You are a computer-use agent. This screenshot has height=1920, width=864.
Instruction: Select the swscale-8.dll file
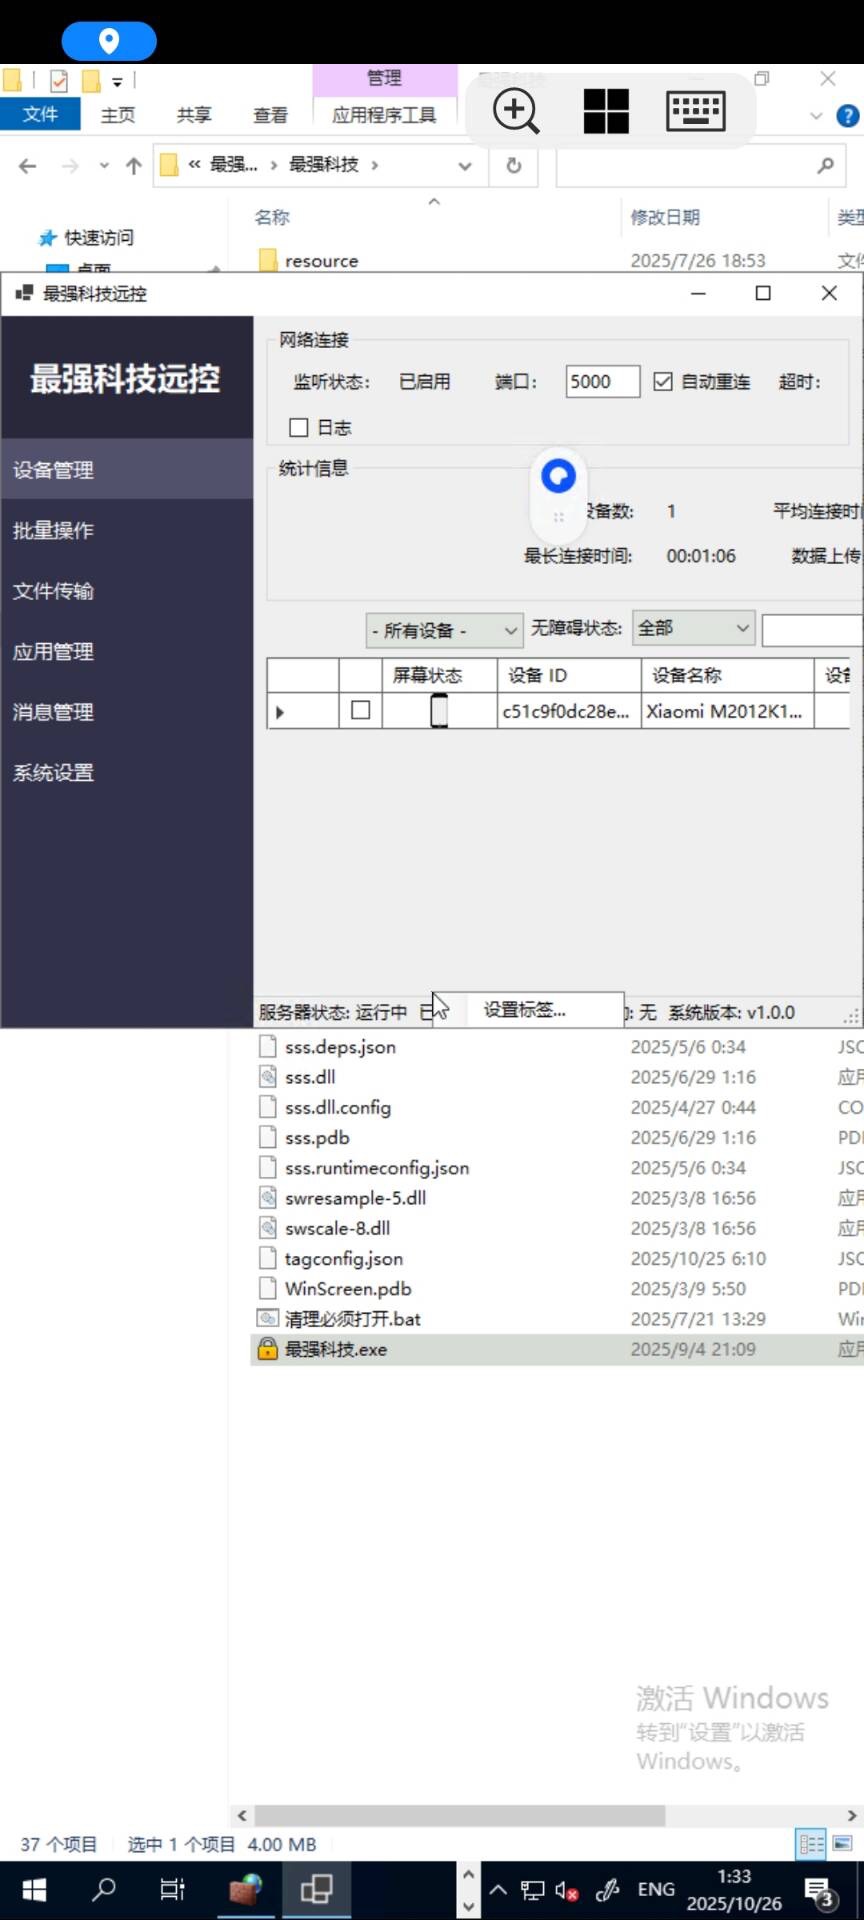coord(338,1228)
